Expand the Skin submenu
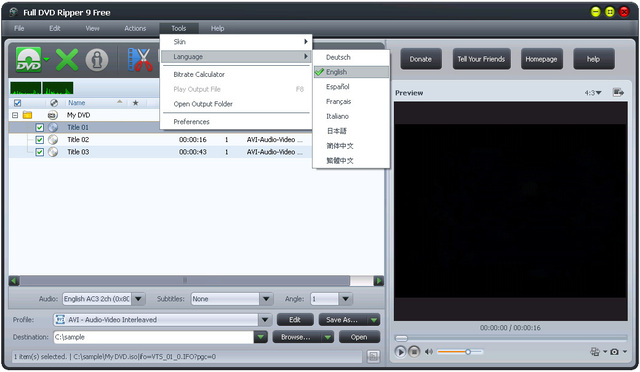The image size is (640, 372). [x=236, y=42]
